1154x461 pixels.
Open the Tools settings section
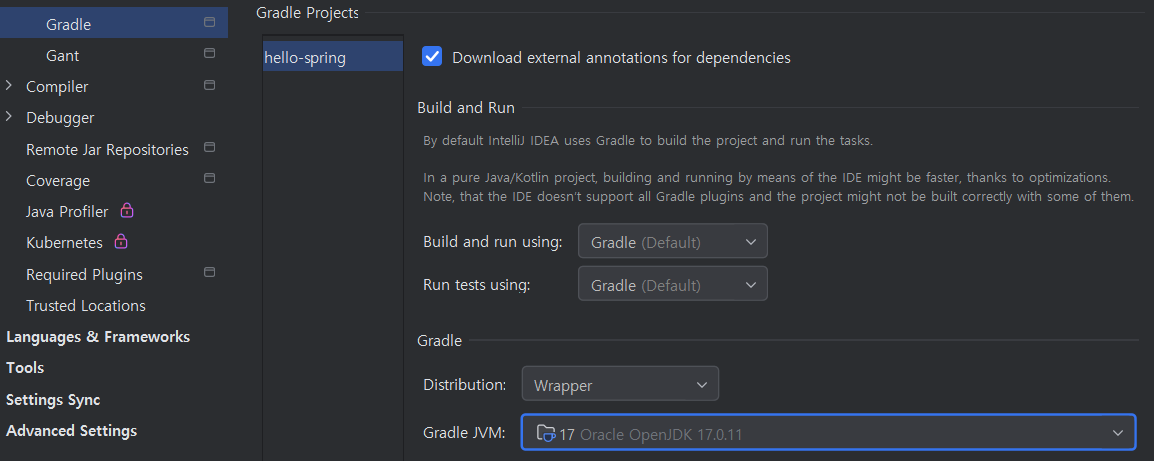point(25,367)
